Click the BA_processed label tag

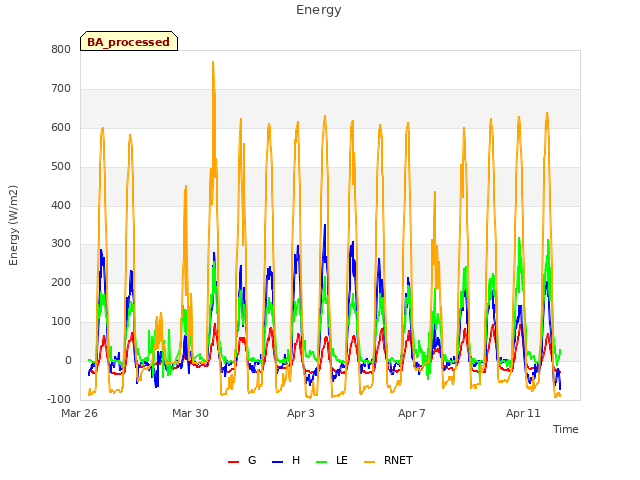point(129,41)
